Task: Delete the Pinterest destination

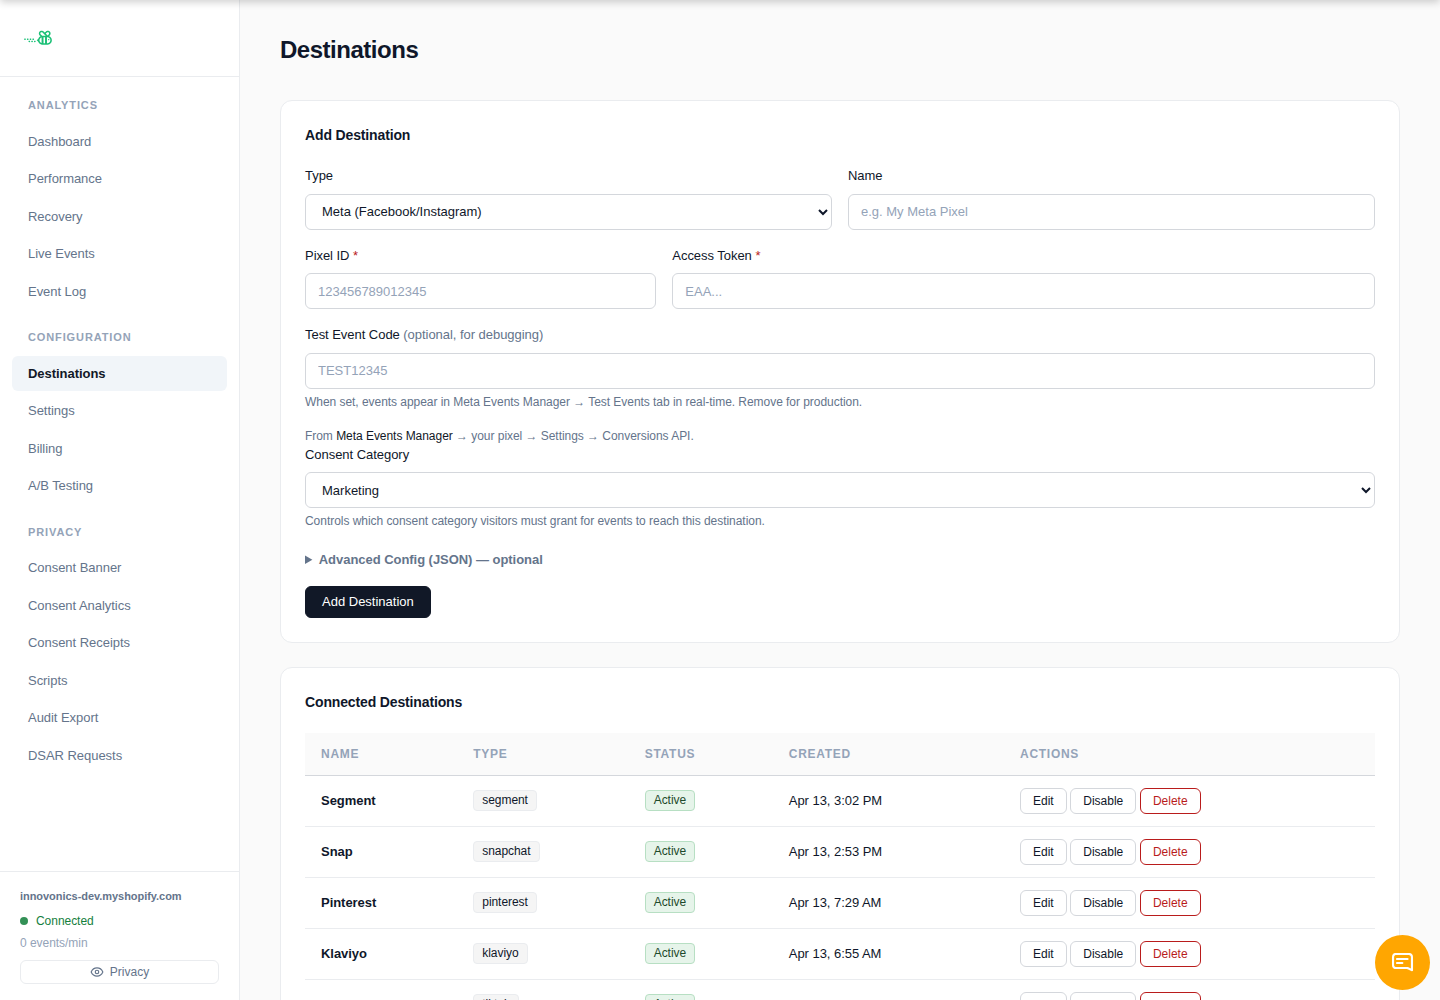Action: pyautogui.click(x=1170, y=903)
